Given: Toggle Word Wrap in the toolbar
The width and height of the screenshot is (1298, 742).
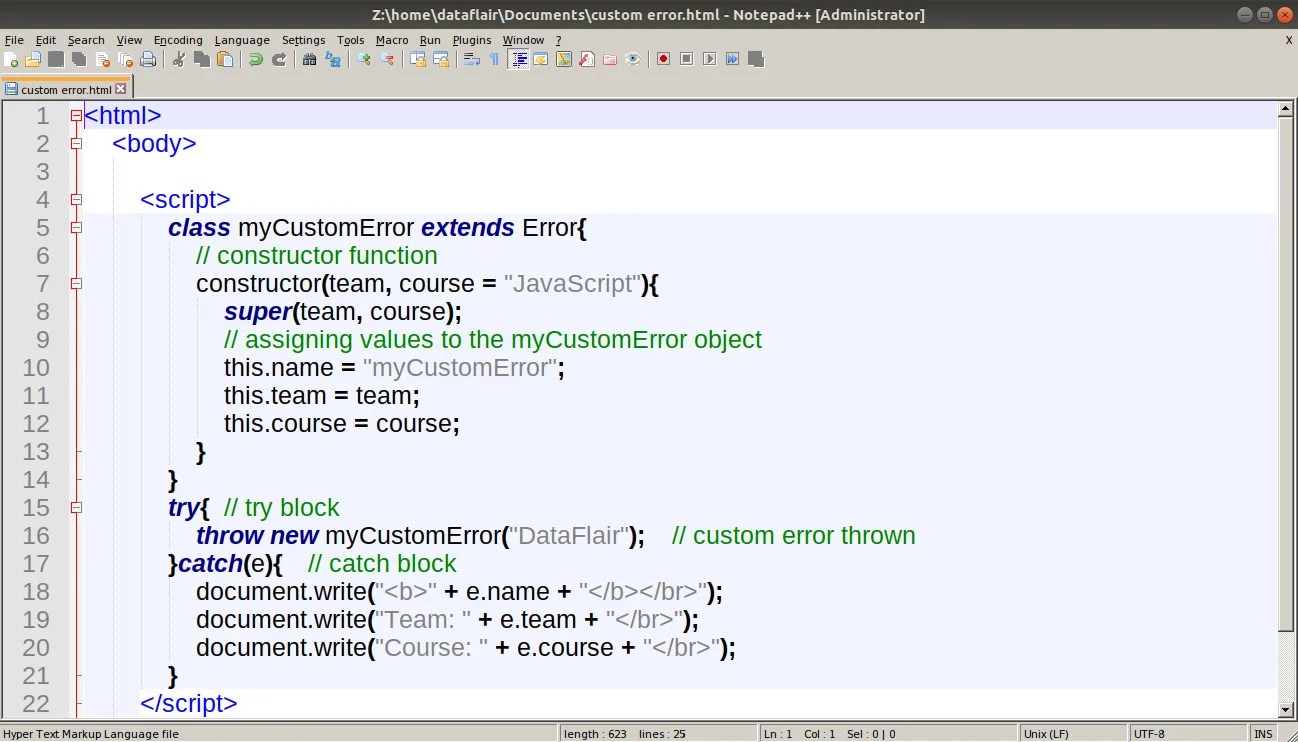Looking at the screenshot, I should click(471, 59).
